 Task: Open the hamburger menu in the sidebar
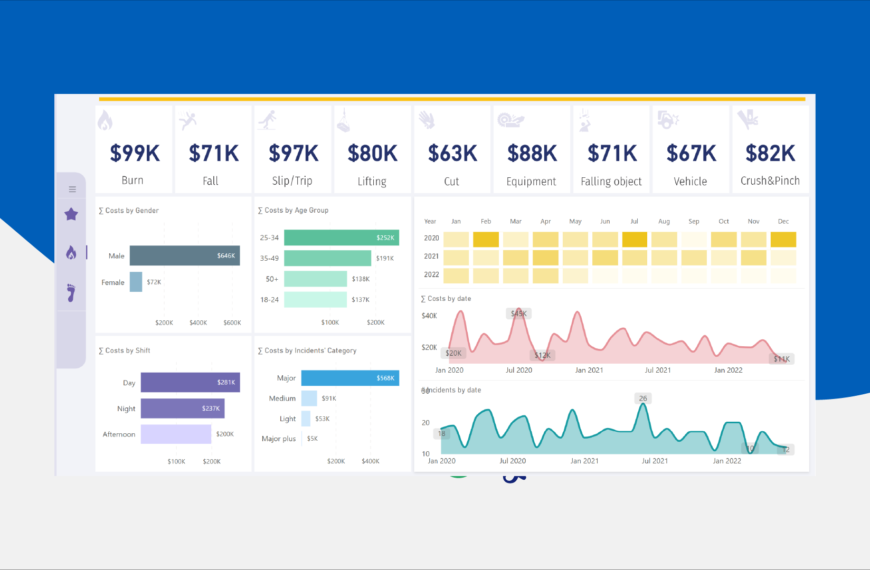point(72,189)
